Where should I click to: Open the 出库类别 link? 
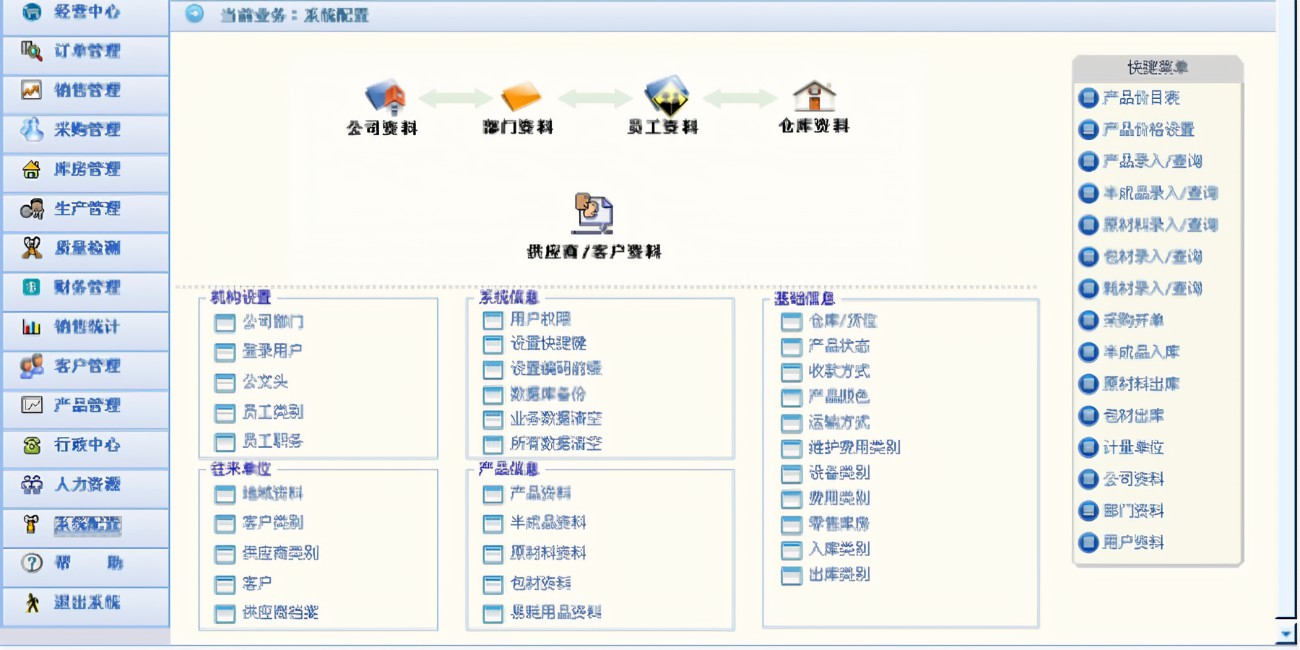pyautogui.click(x=839, y=575)
